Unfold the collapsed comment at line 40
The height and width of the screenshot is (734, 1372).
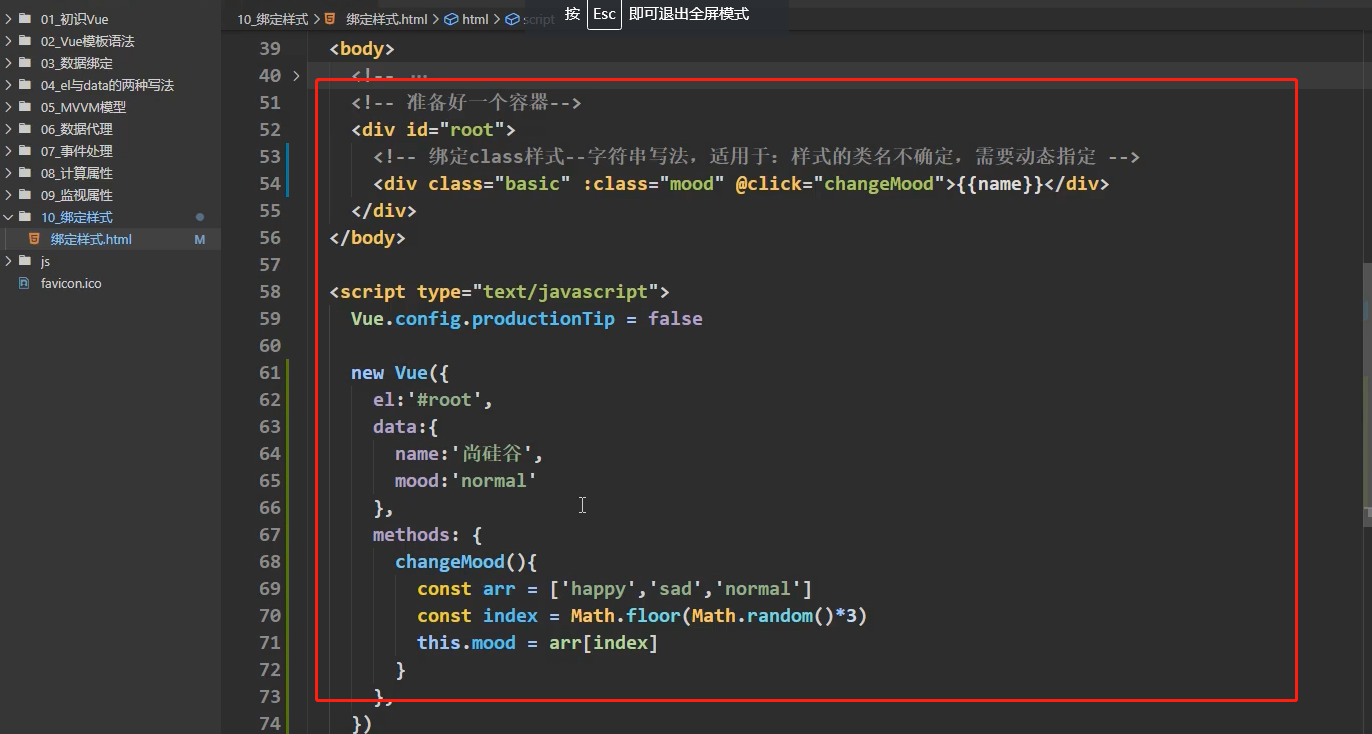[x=296, y=76]
